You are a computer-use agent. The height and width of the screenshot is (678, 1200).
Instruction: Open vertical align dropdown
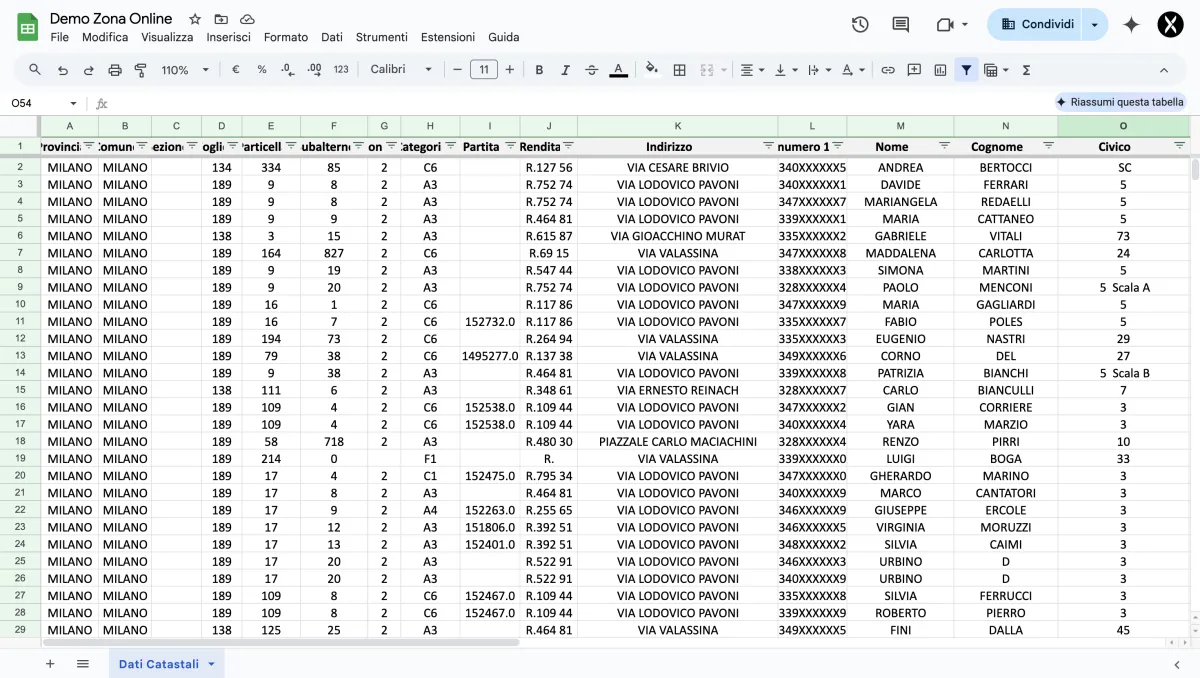786,70
